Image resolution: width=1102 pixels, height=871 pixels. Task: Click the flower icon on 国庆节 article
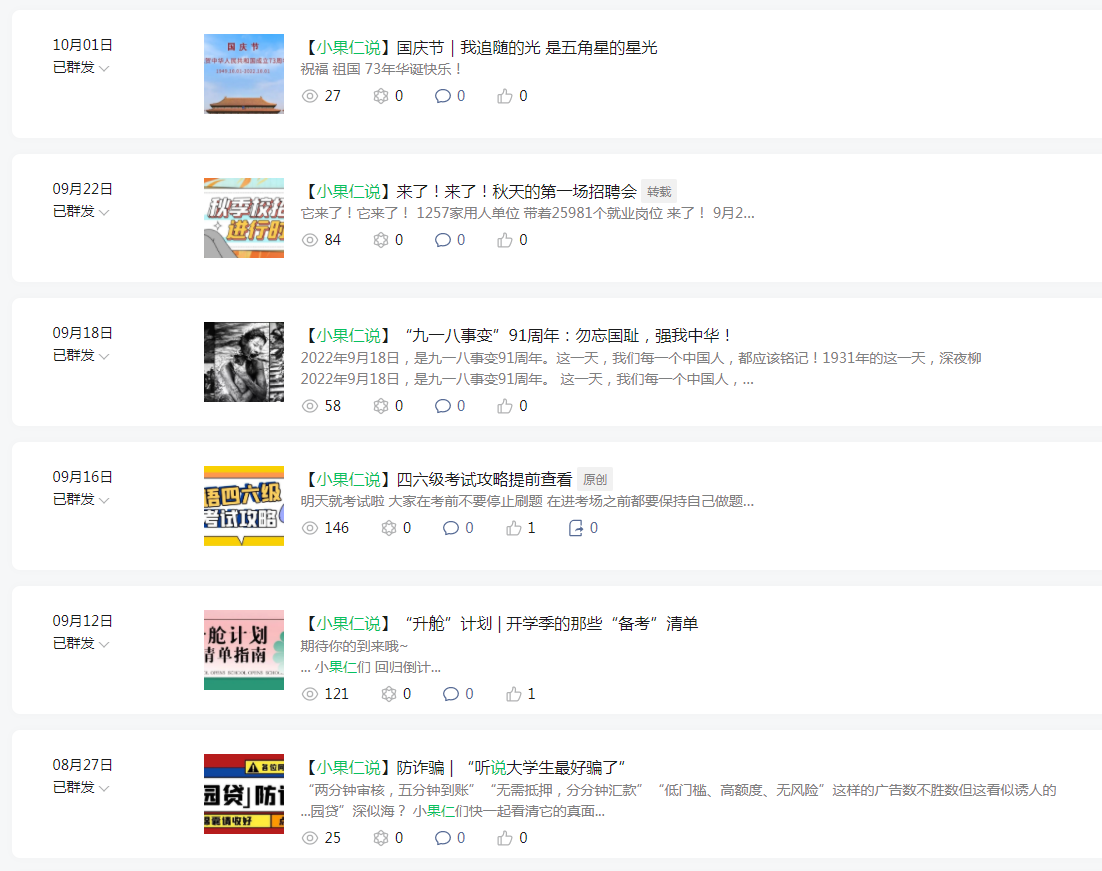[381, 96]
